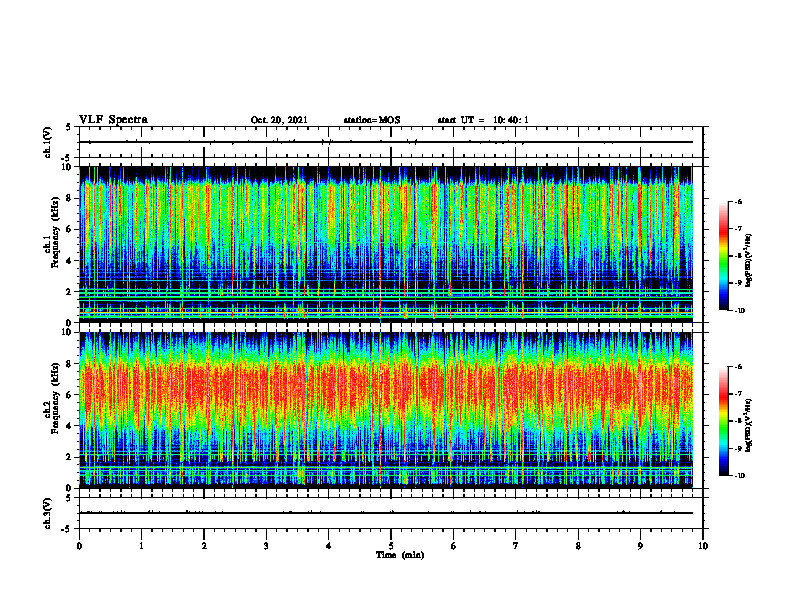
Task: Click the "2" tick on the time axis
Action: click(x=204, y=546)
